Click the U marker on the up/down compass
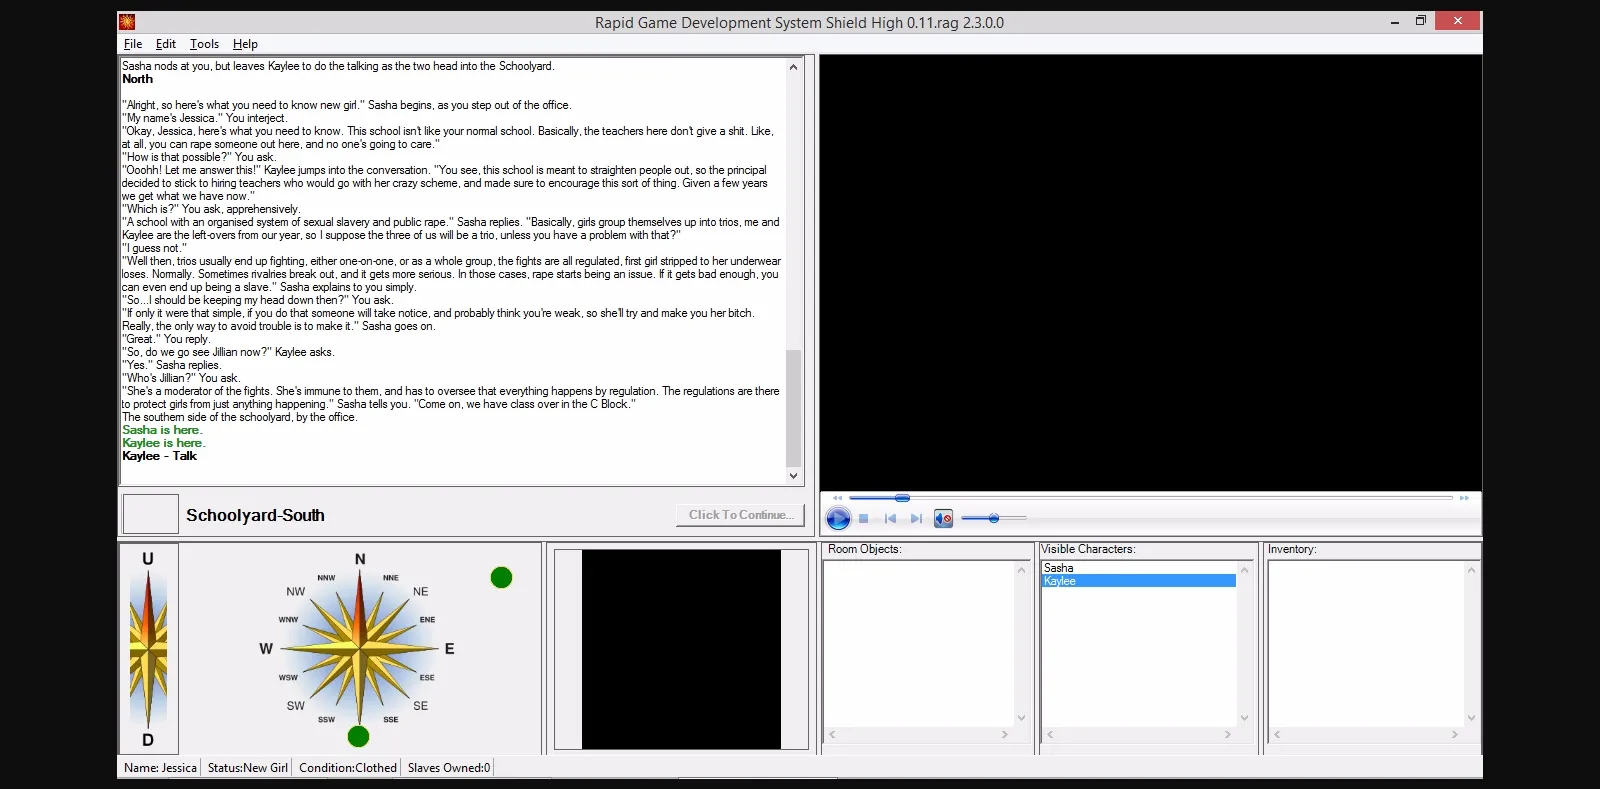The height and width of the screenshot is (789, 1600). click(x=148, y=559)
